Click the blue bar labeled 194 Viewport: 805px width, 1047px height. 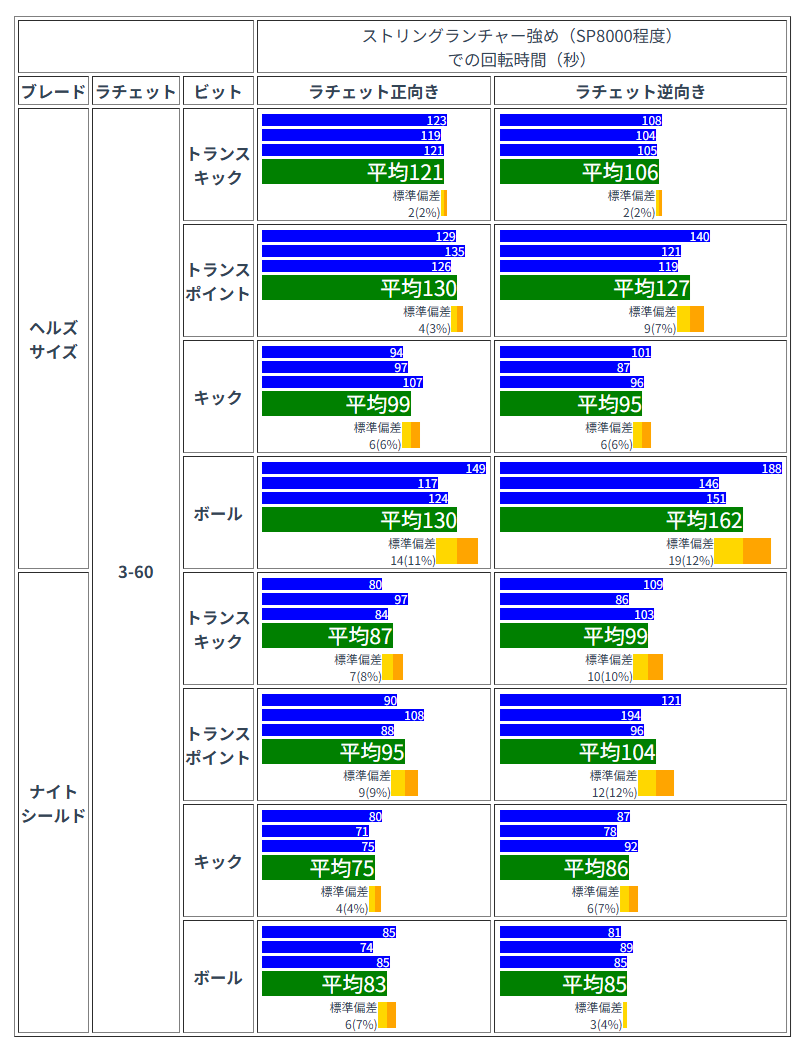[572, 715]
